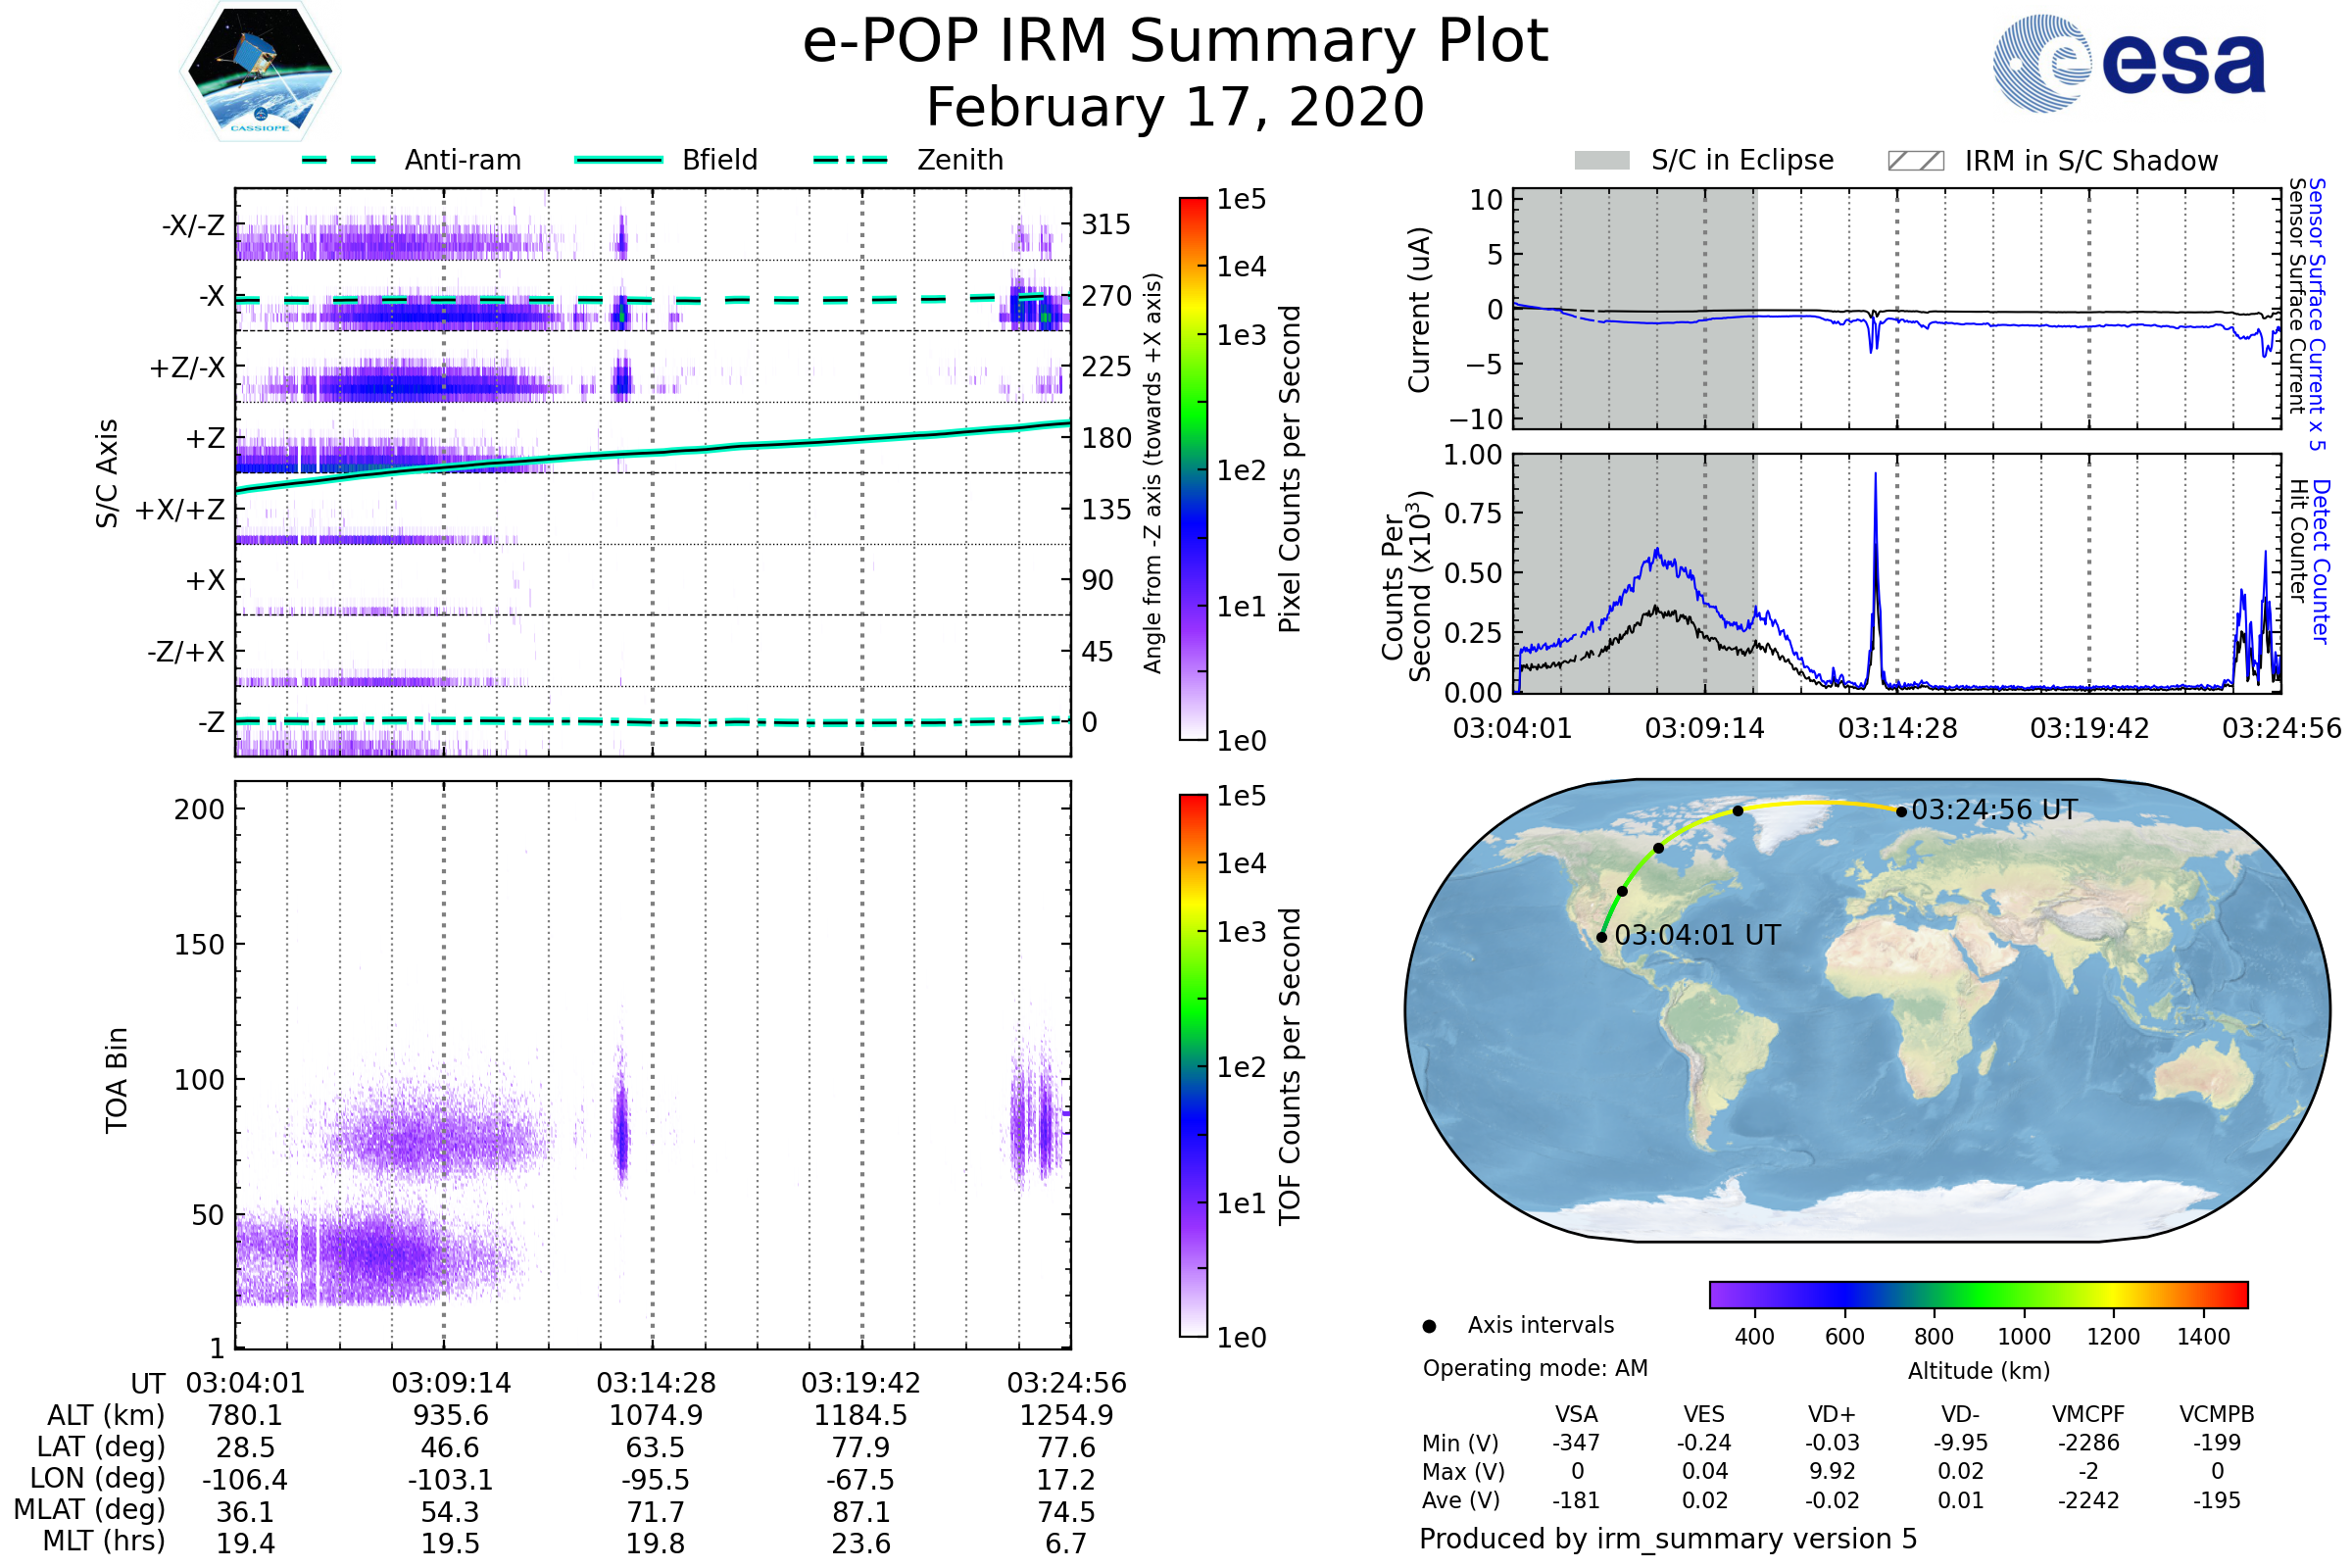Screen dimensions: 2352x1568
Task: Click the ESA logo
Action: 2130,62
